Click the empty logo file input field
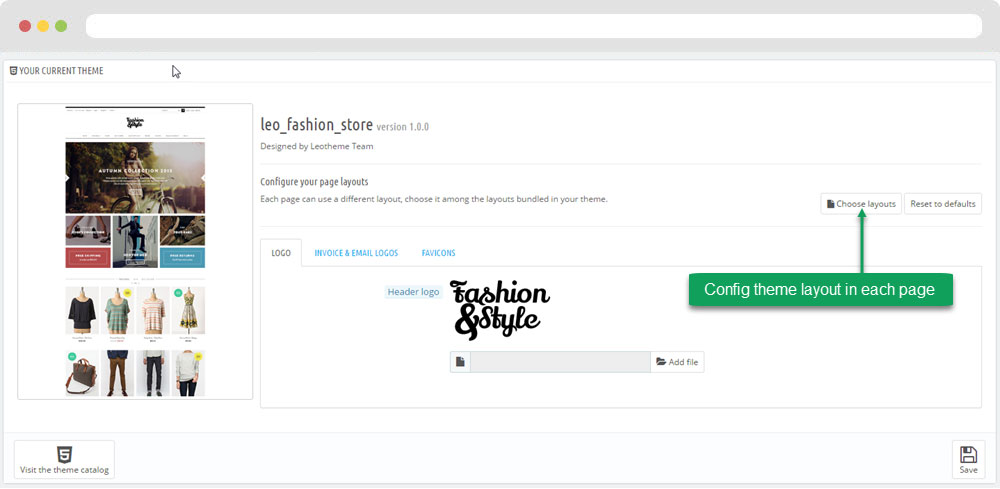 click(560, 362)
